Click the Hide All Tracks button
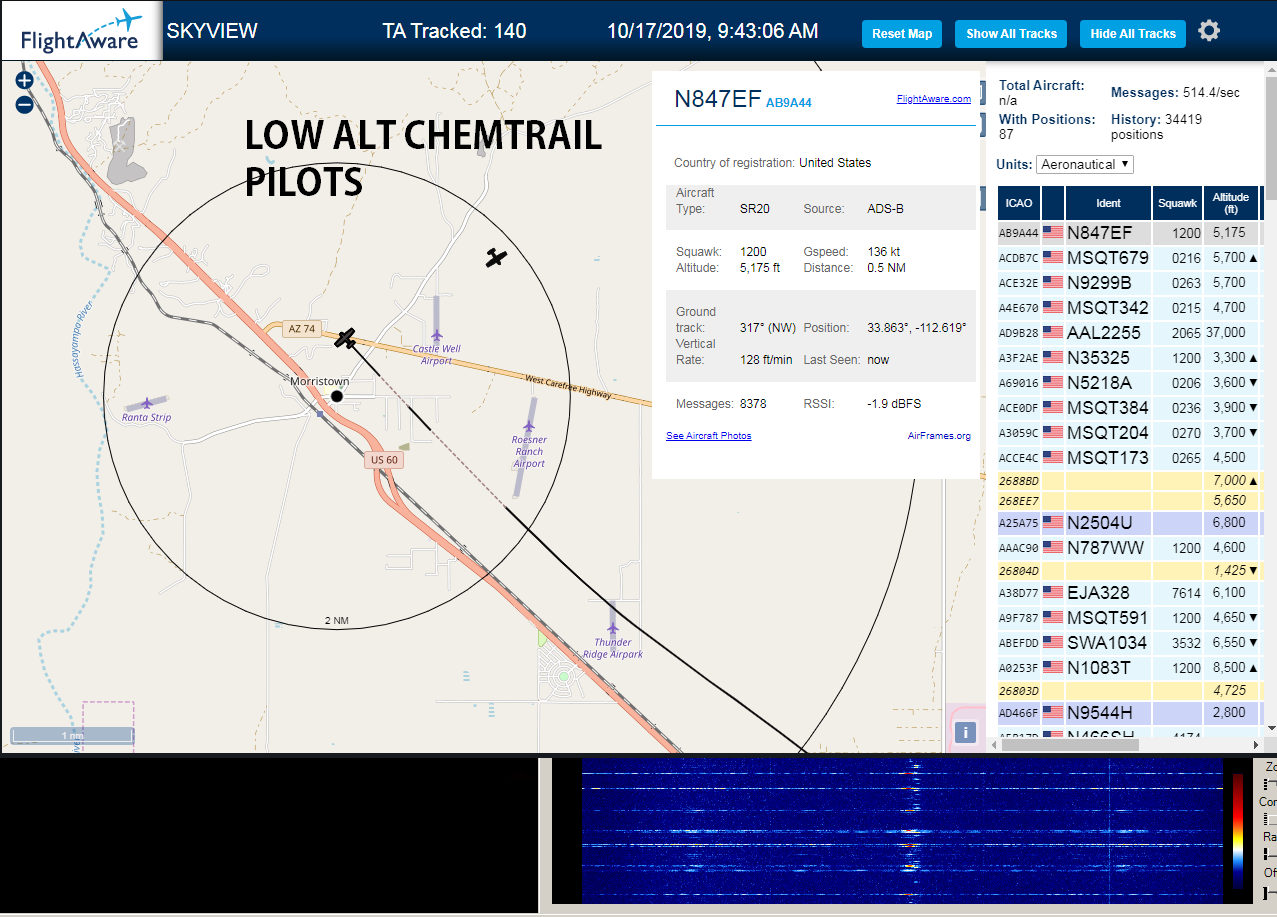 (x=1133, y=33)
